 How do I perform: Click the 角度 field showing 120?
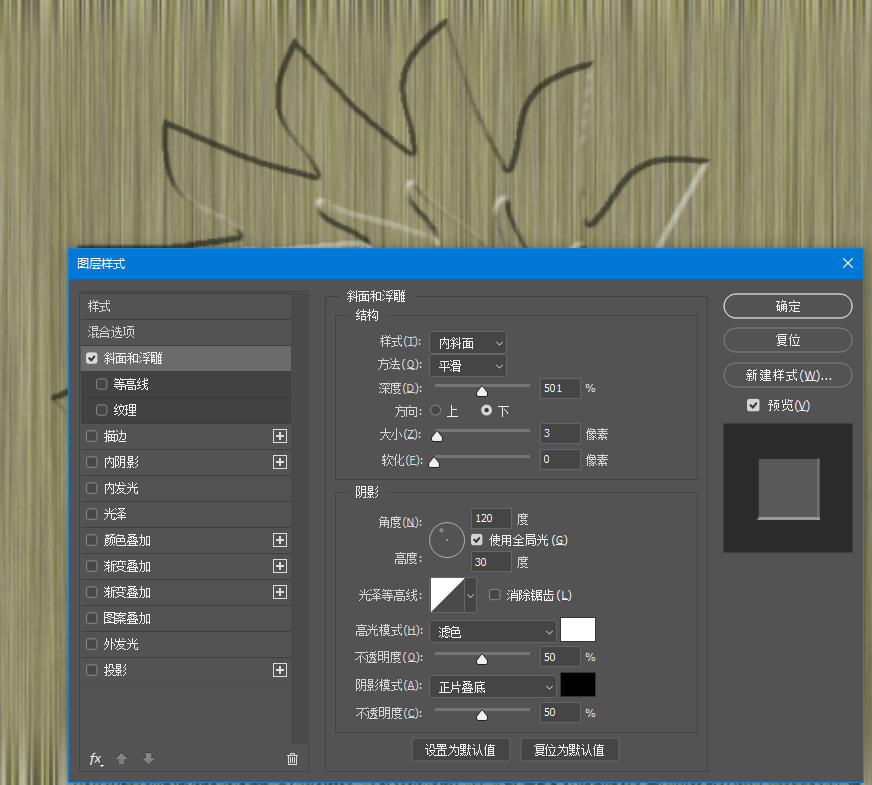click(491, 518)
